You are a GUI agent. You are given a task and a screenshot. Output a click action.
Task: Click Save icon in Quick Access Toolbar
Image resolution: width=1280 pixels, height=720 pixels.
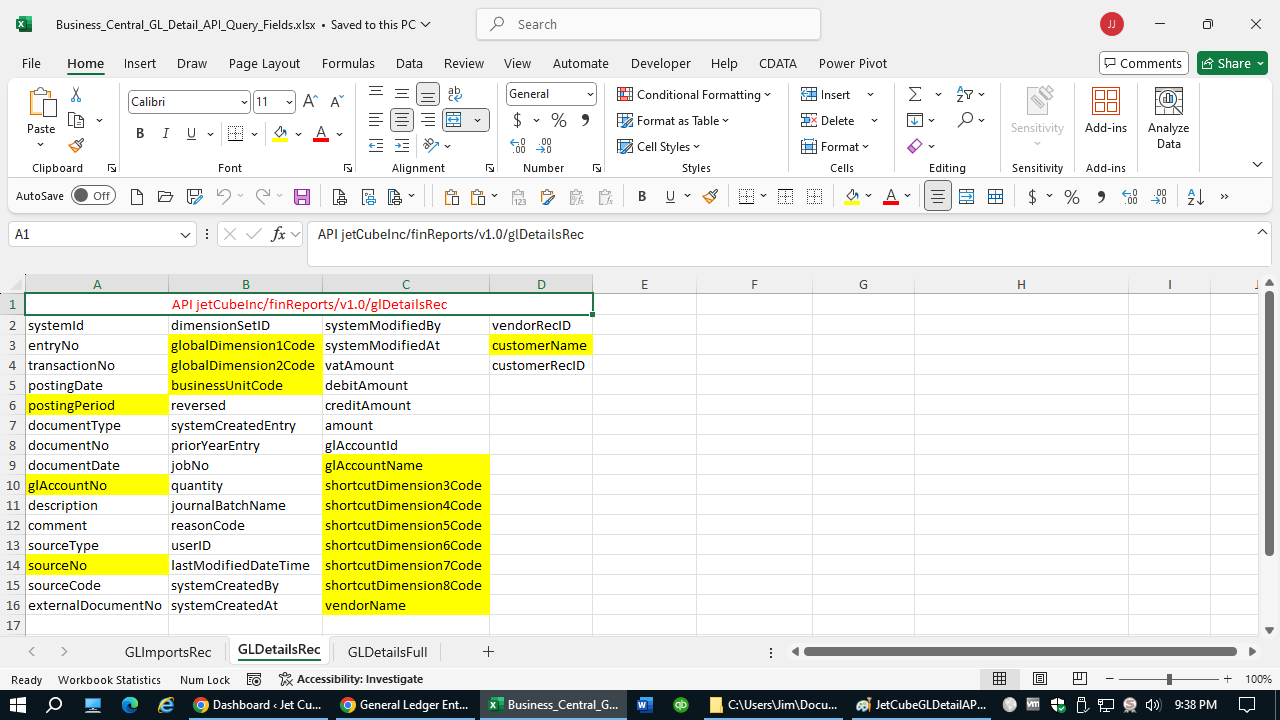click(302, 197)
